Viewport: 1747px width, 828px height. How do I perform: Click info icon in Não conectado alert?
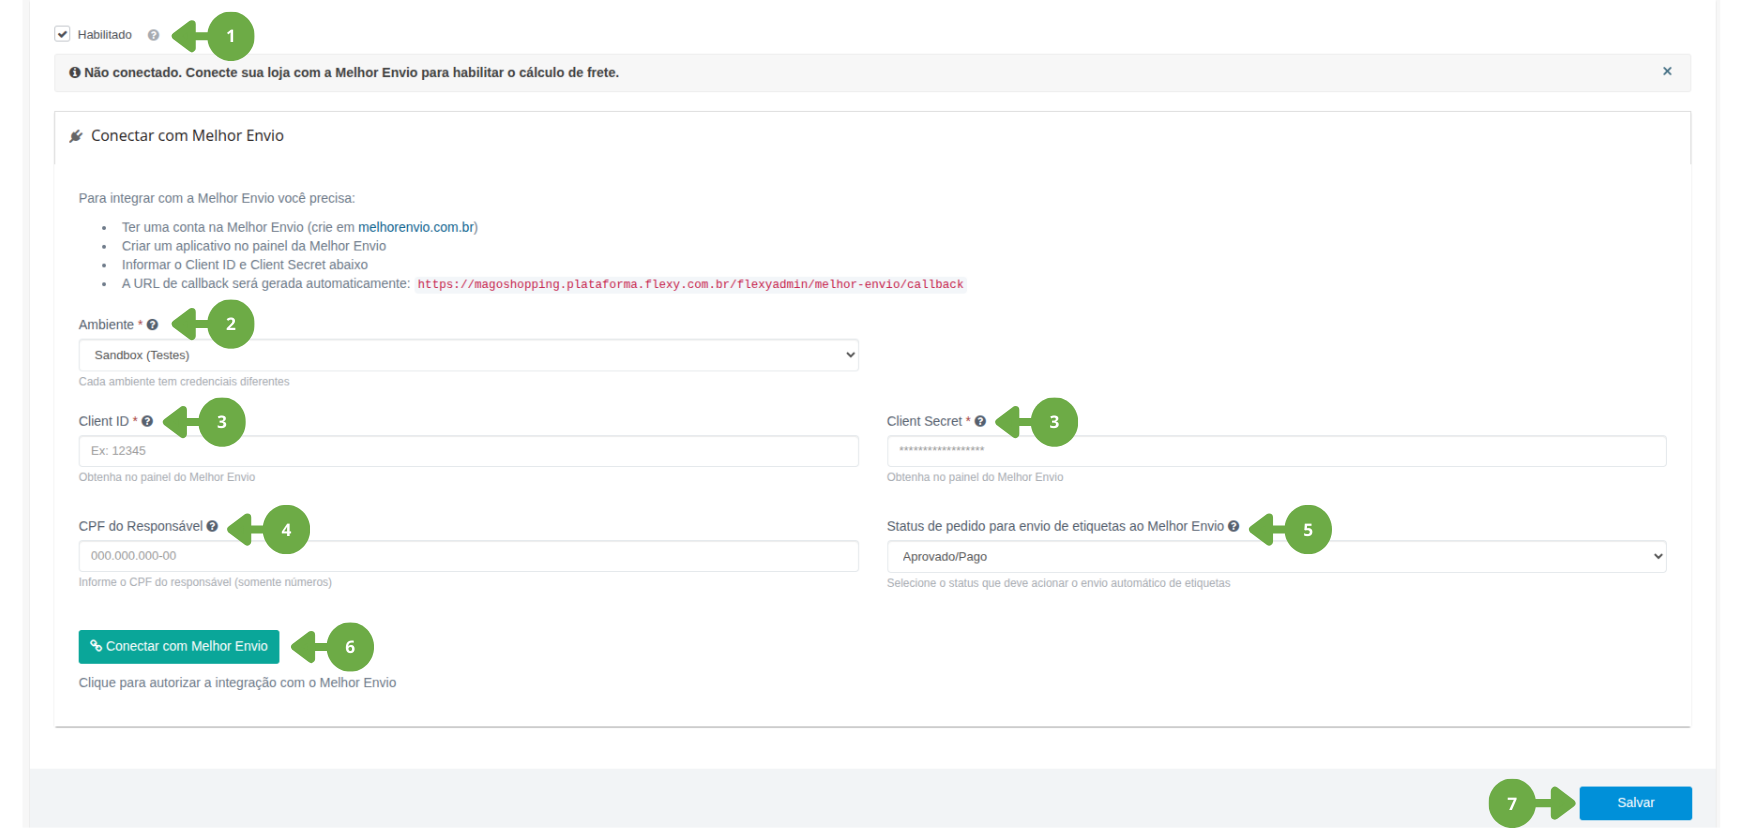pos(74,73)
